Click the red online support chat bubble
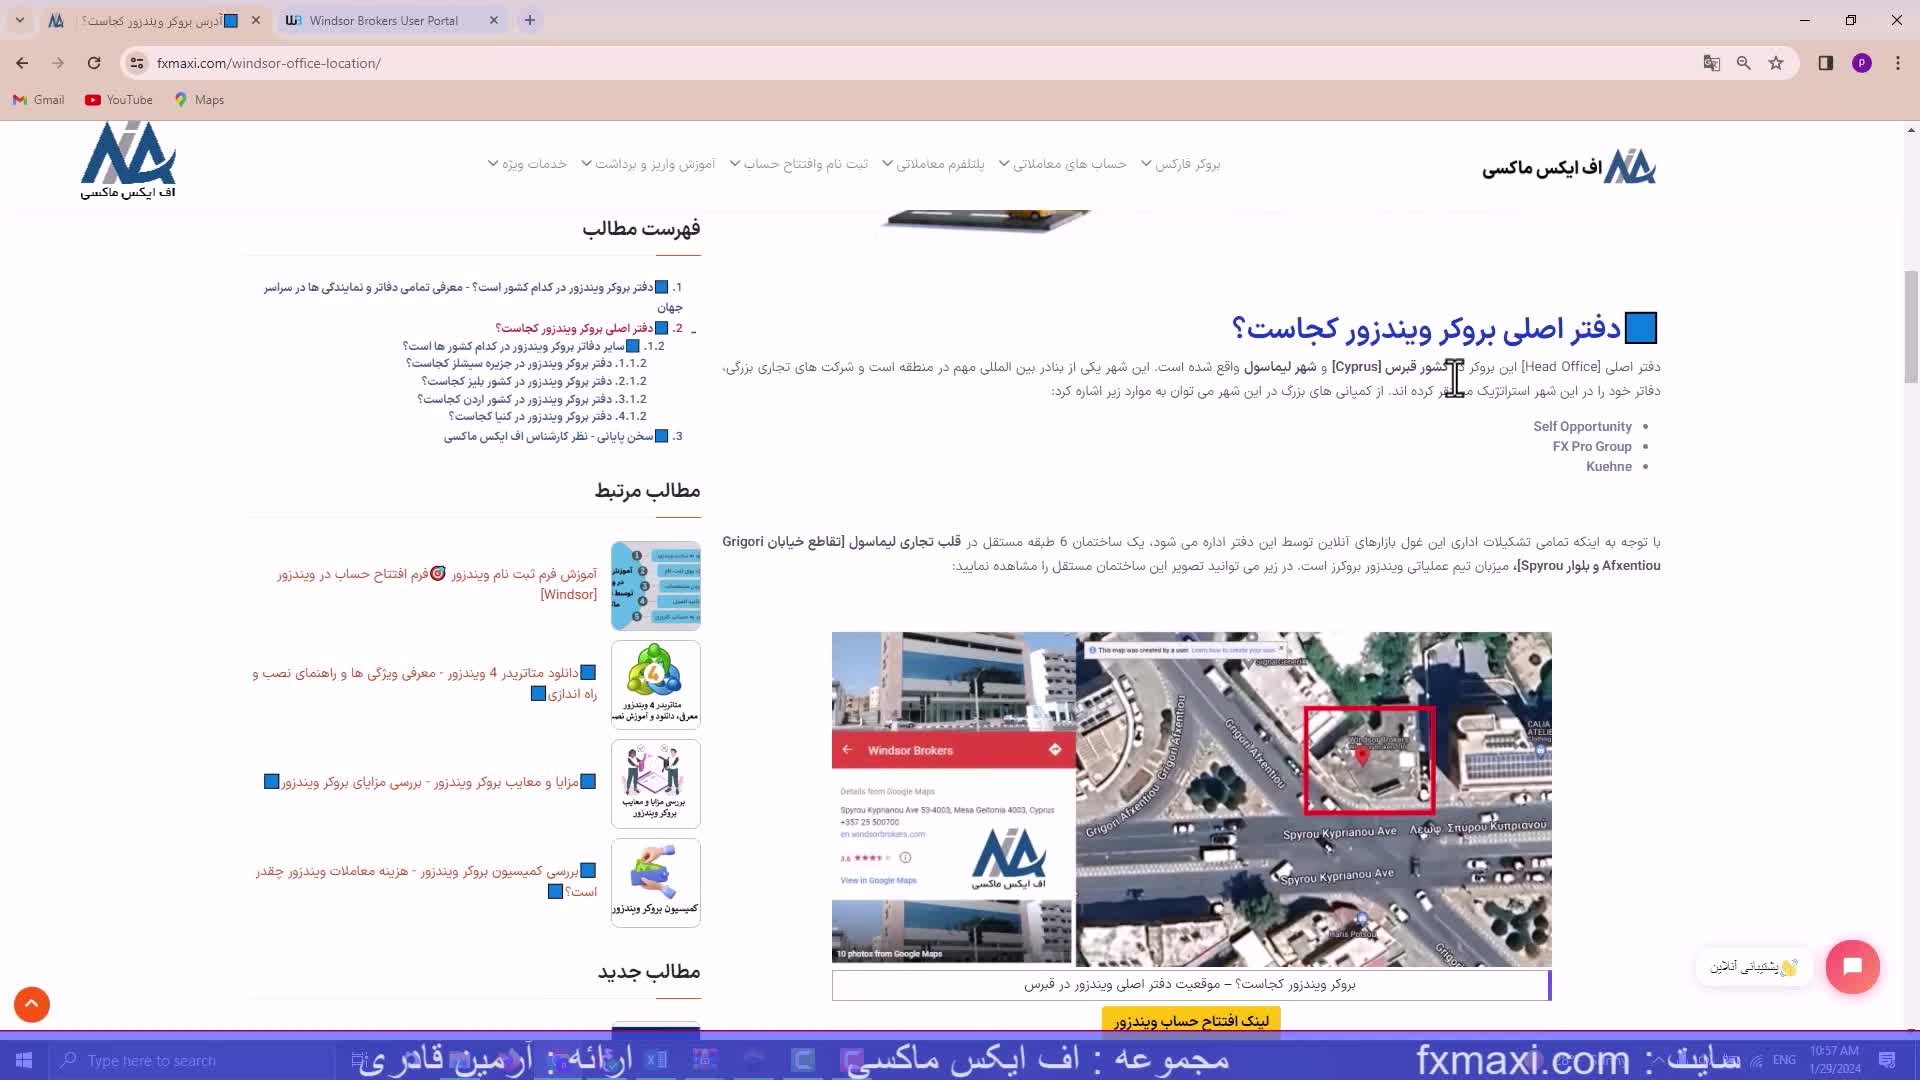Image resolution: width=1920 pixels, height=1080 pixels. click(x=1852, y=966)
